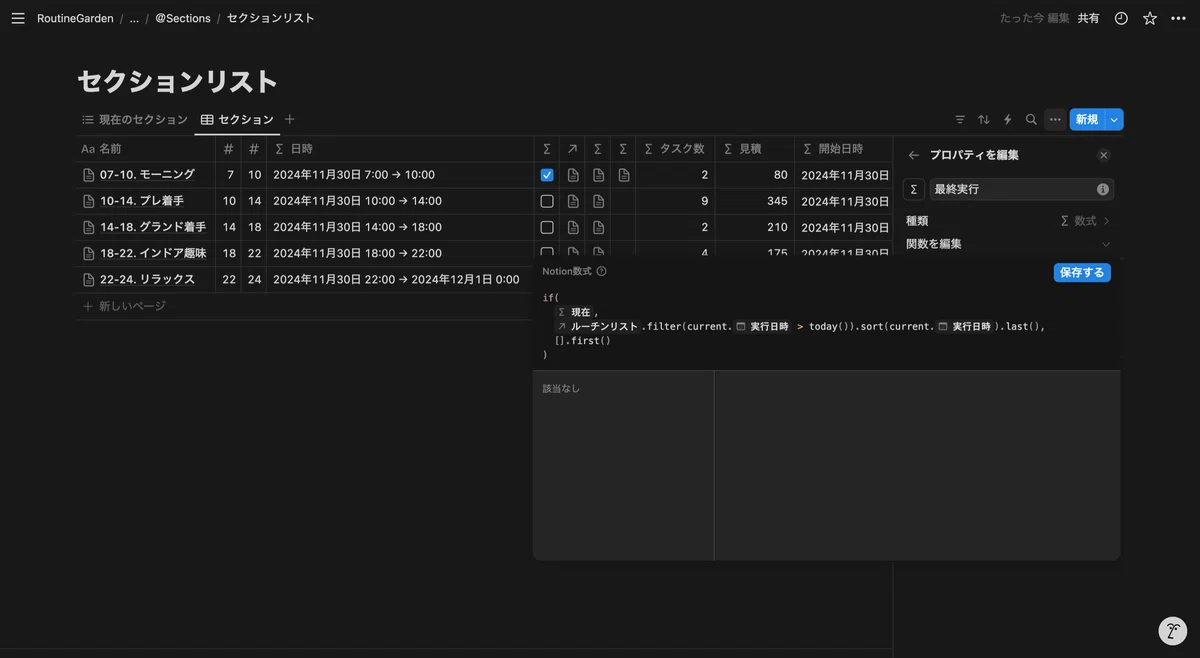Go to the @Sections breadcrumb
Image resolution: width=1200 pixels, height=658 pixels.
coord(183,18)
